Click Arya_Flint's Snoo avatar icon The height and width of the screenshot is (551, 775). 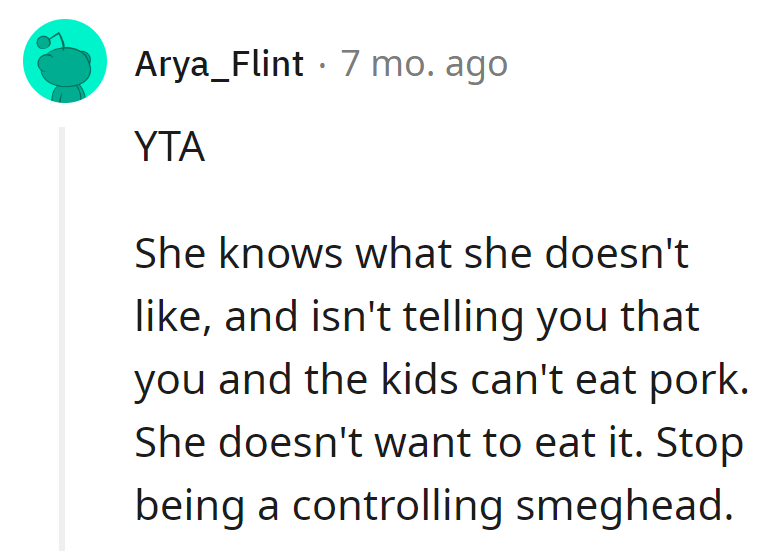click(65, 64)
